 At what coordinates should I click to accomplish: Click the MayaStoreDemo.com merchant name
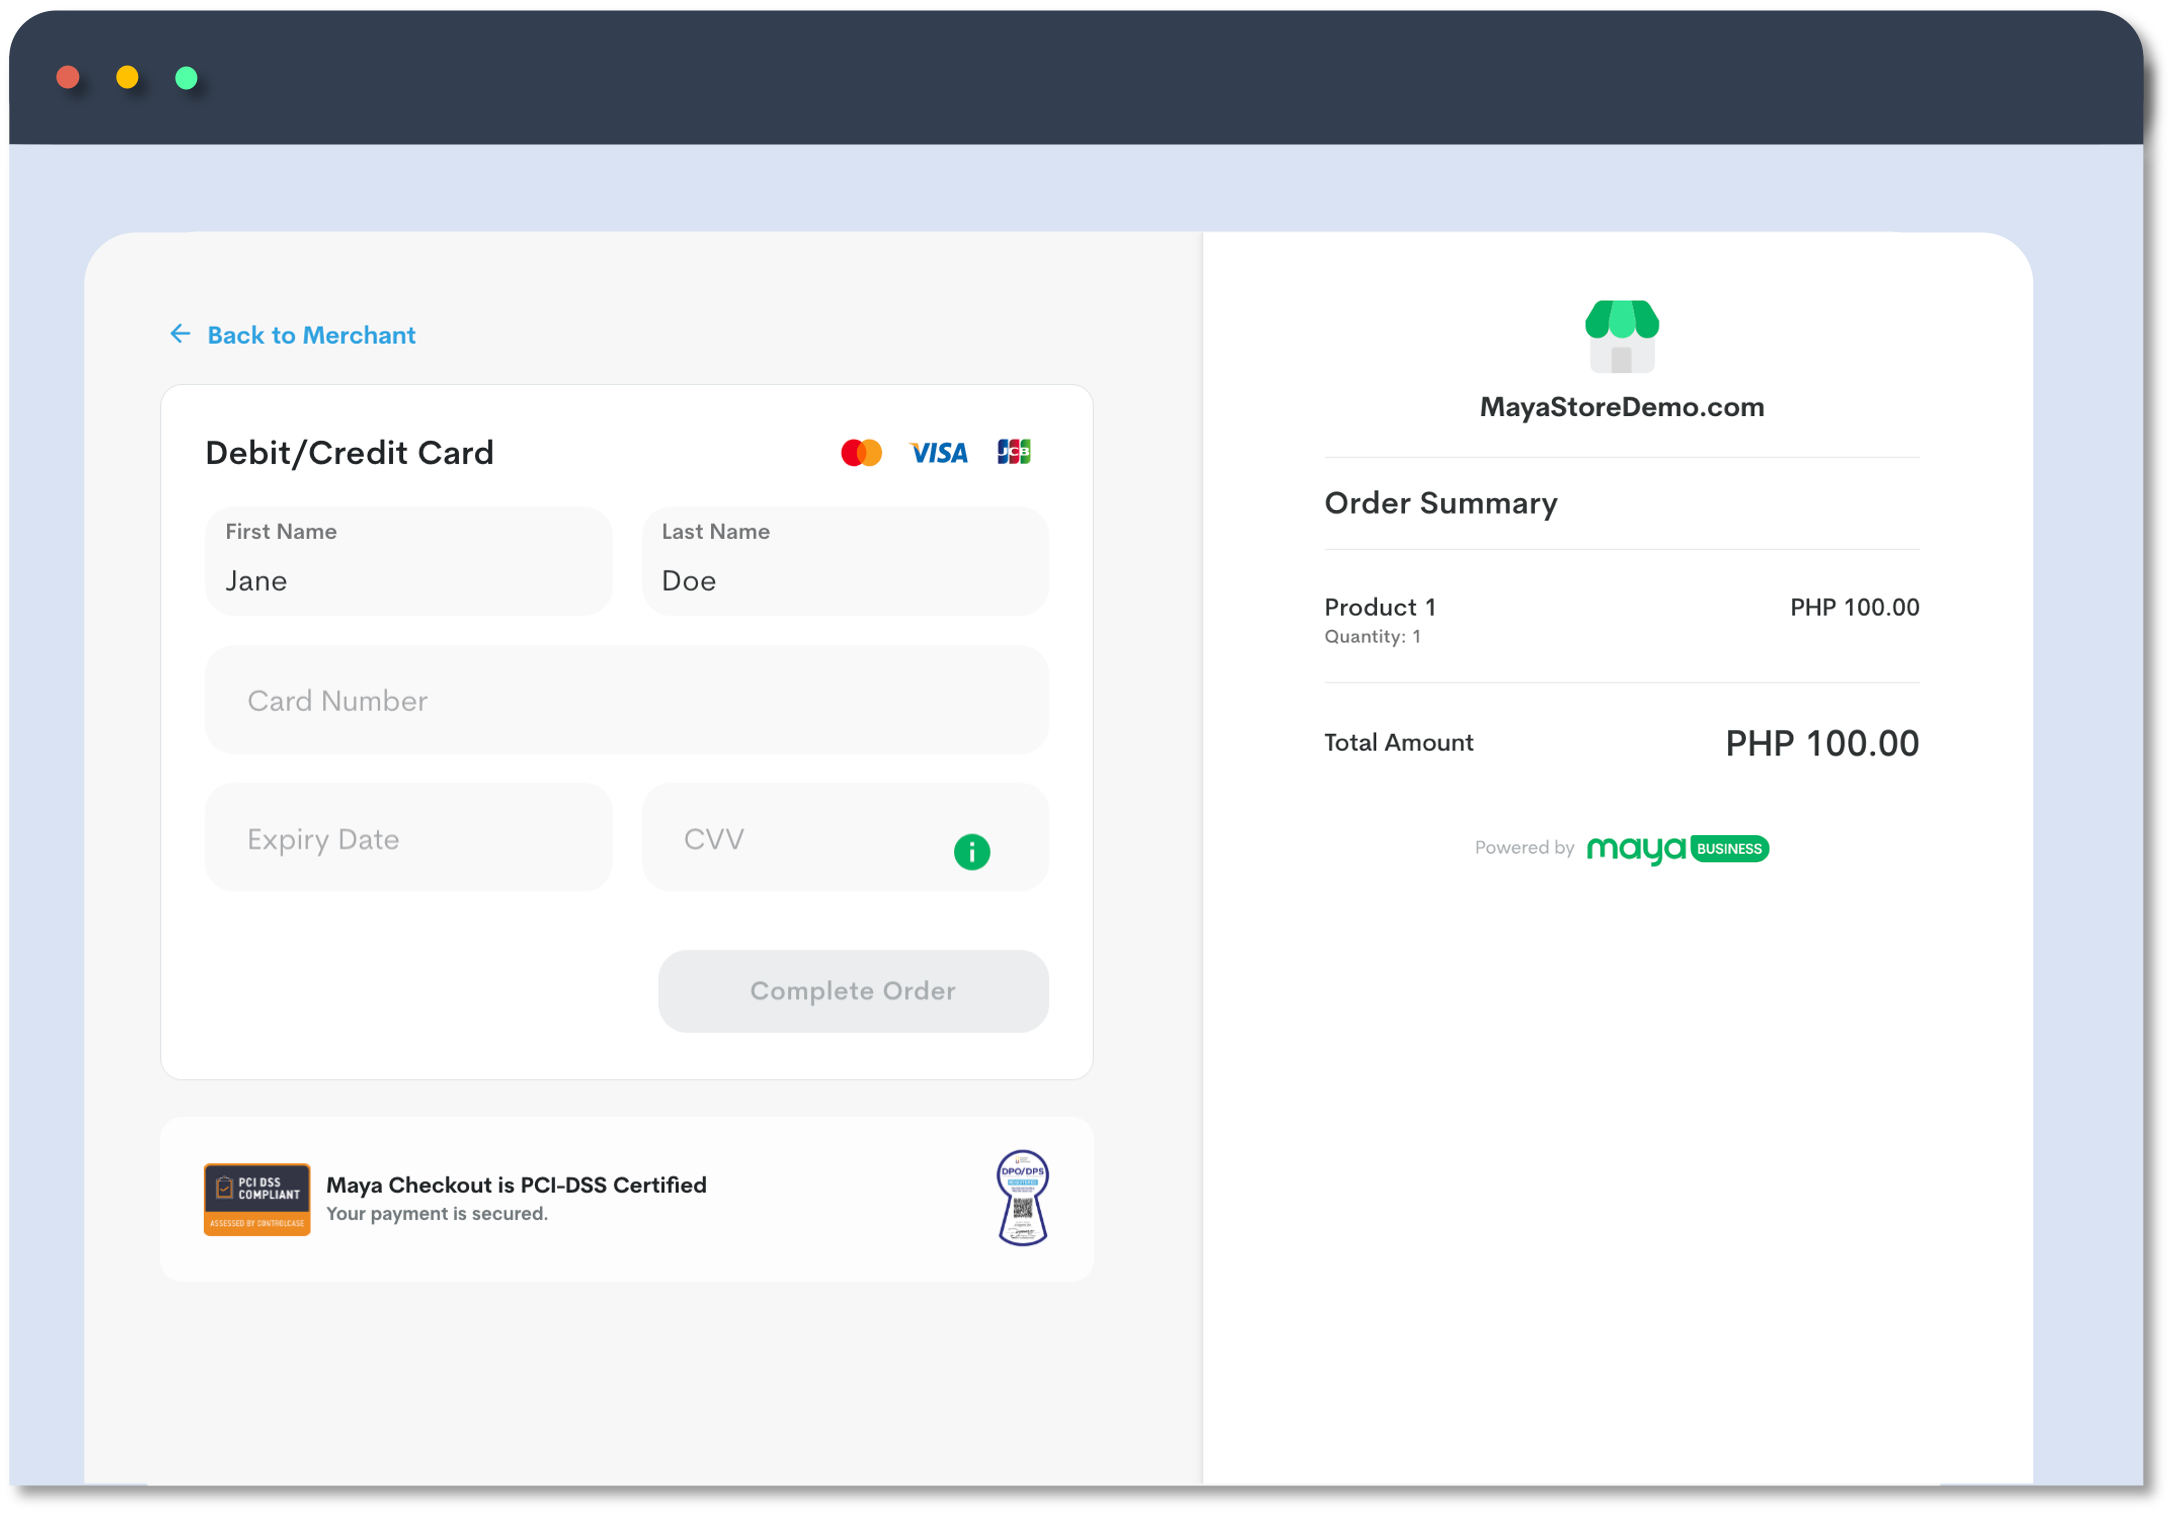click(x=1622, y=407)
